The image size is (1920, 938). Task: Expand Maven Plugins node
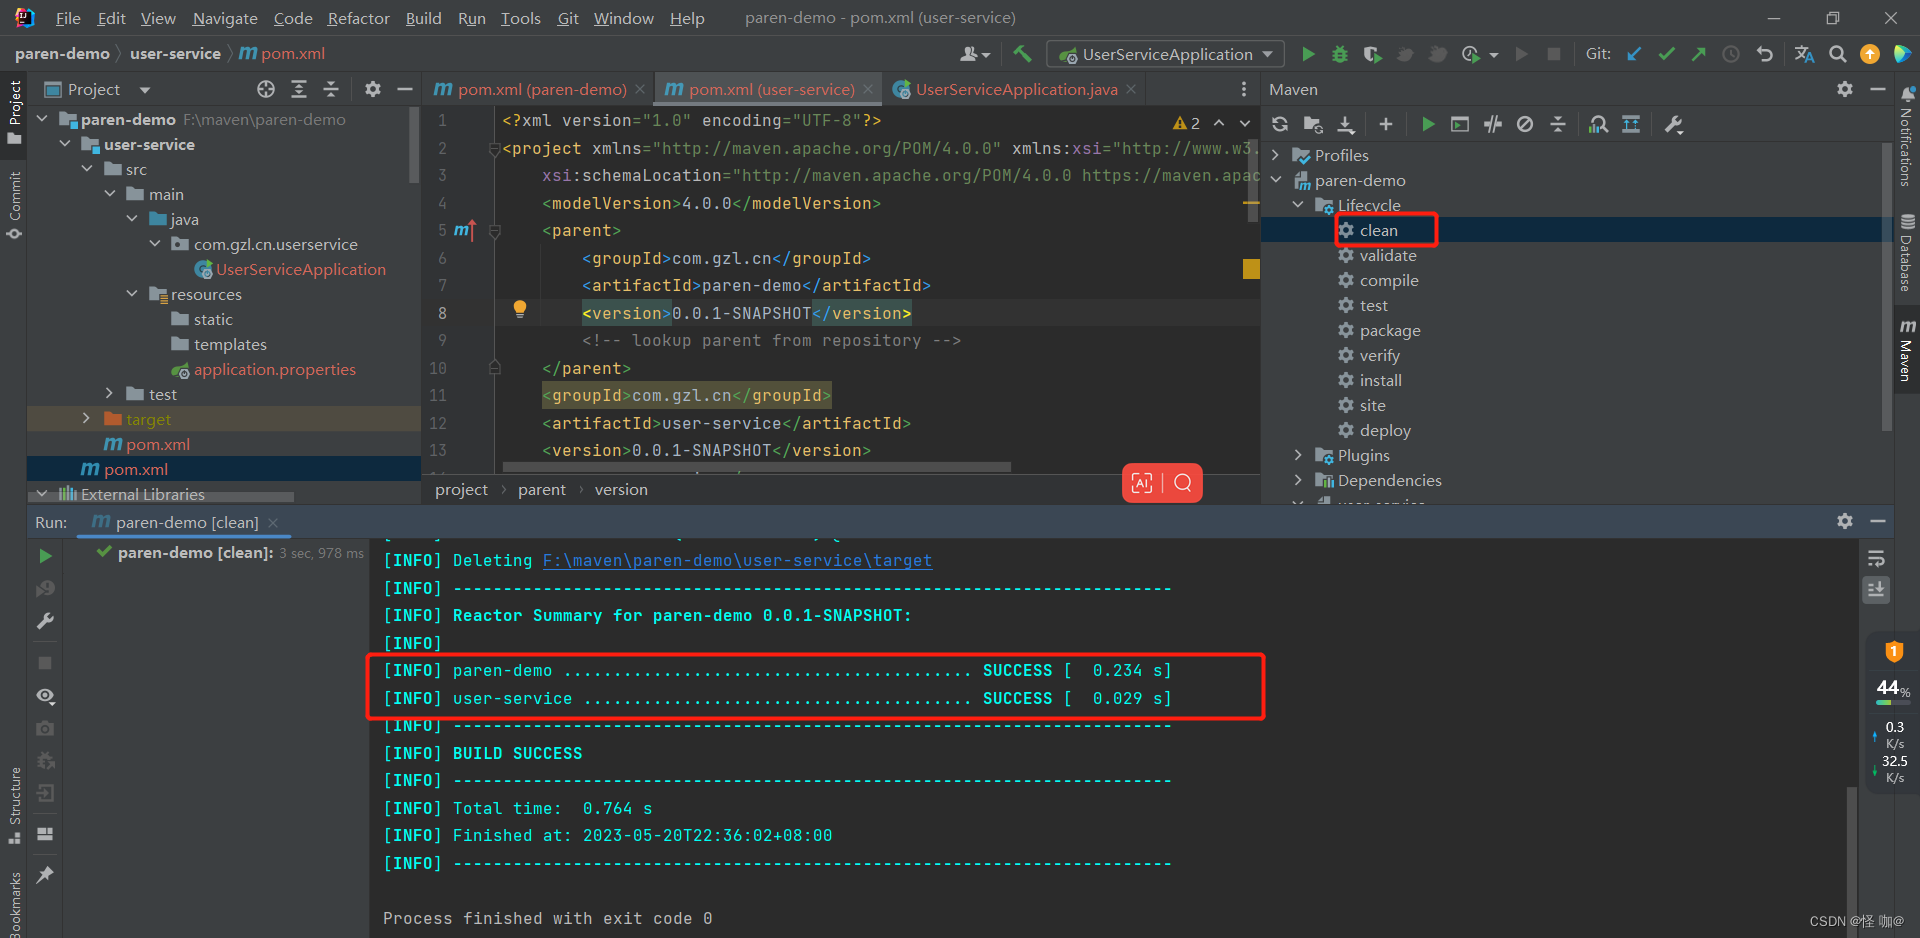pos(1298,455)
